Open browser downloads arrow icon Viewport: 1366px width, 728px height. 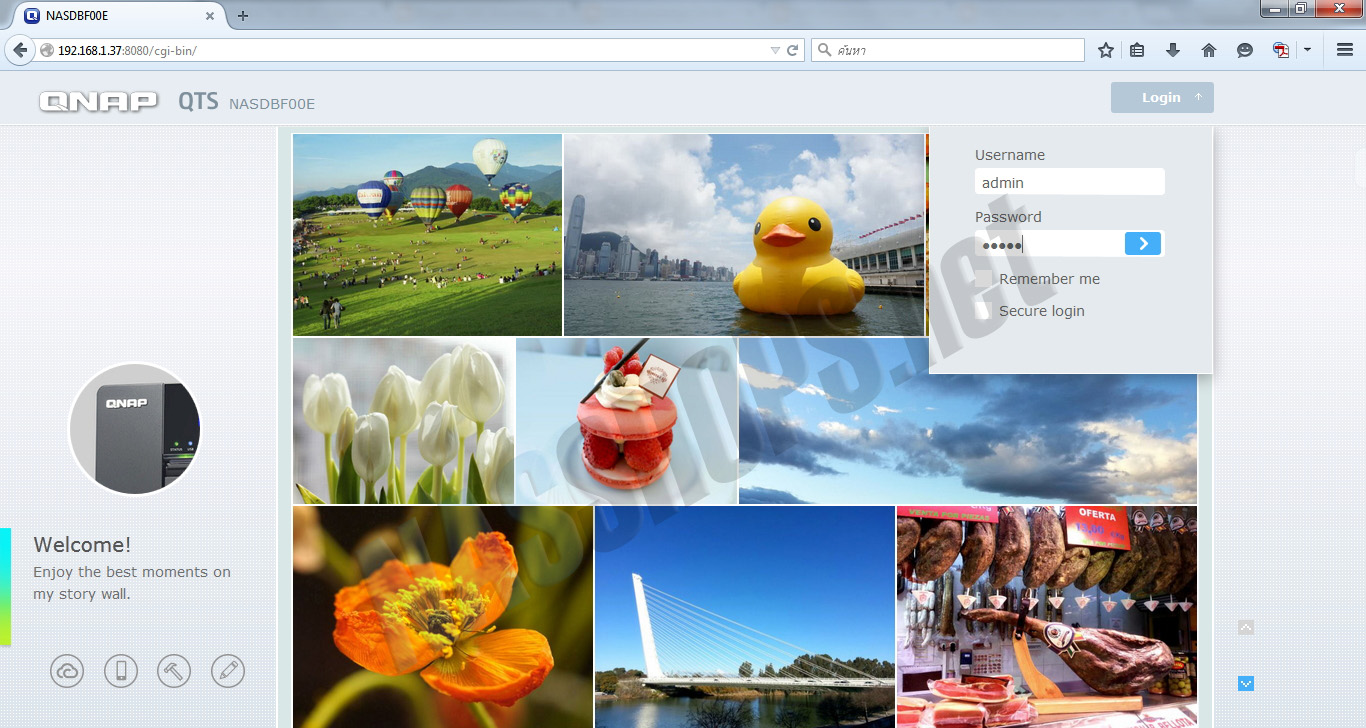click(x=1173, y=50)
